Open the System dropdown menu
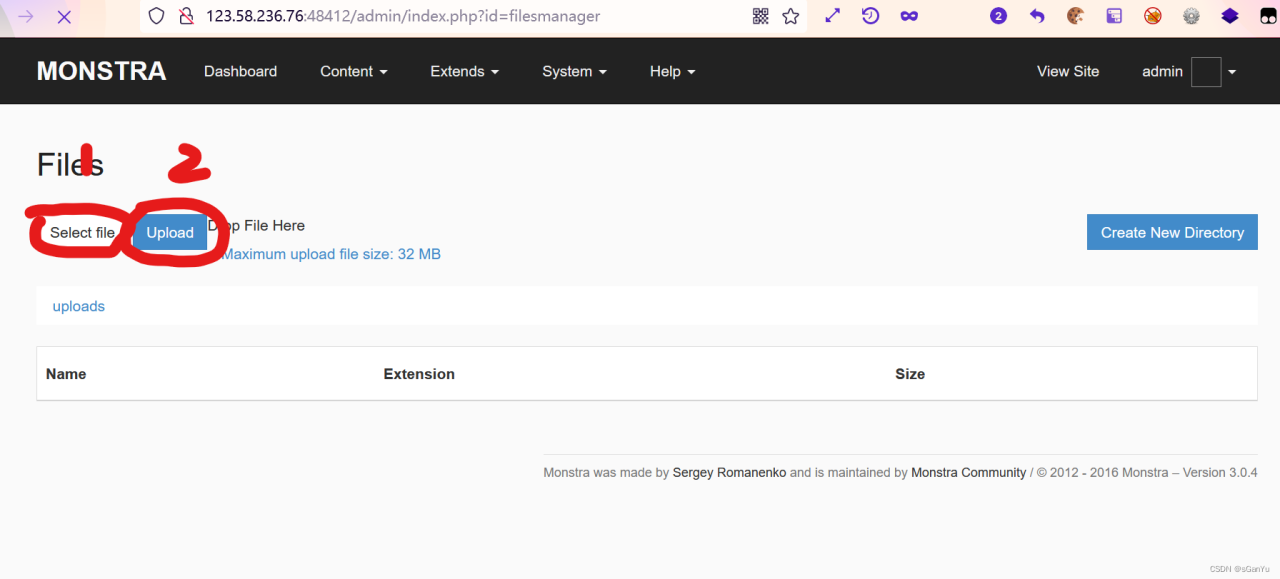 tap(574, 71)
